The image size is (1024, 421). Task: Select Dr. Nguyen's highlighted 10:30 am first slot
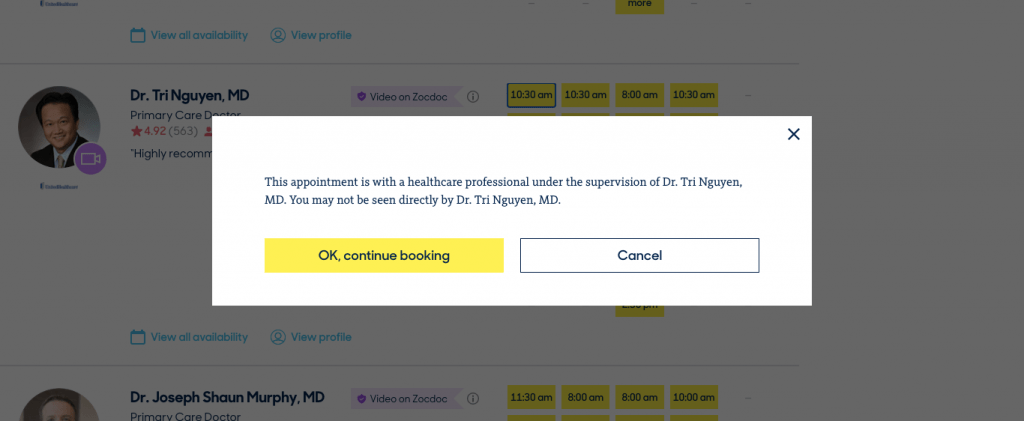[x=532, y=95]
